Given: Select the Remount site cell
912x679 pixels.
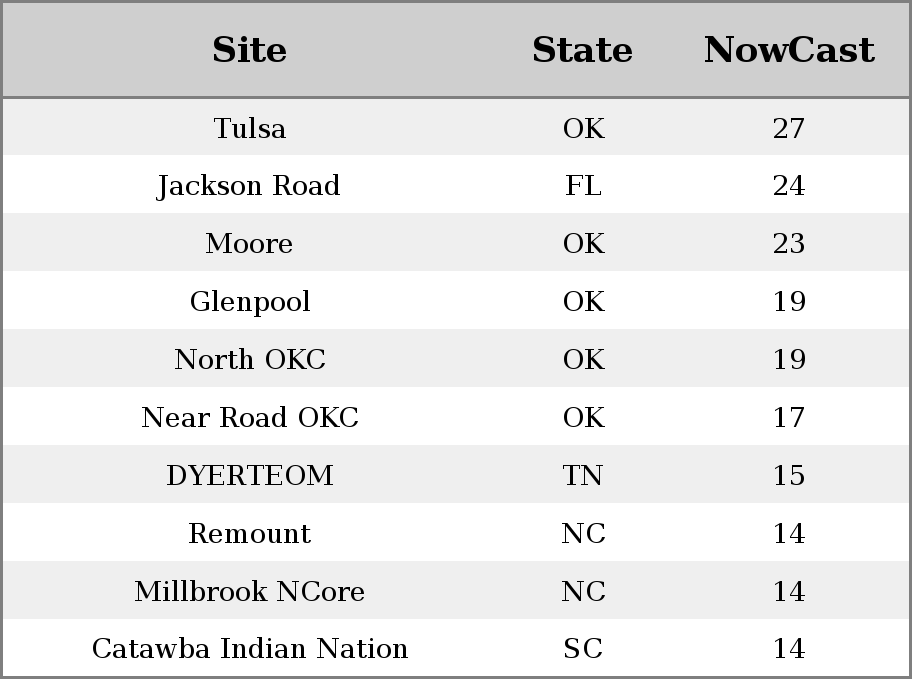Looking at the screenshot, I should click(250, 534).
